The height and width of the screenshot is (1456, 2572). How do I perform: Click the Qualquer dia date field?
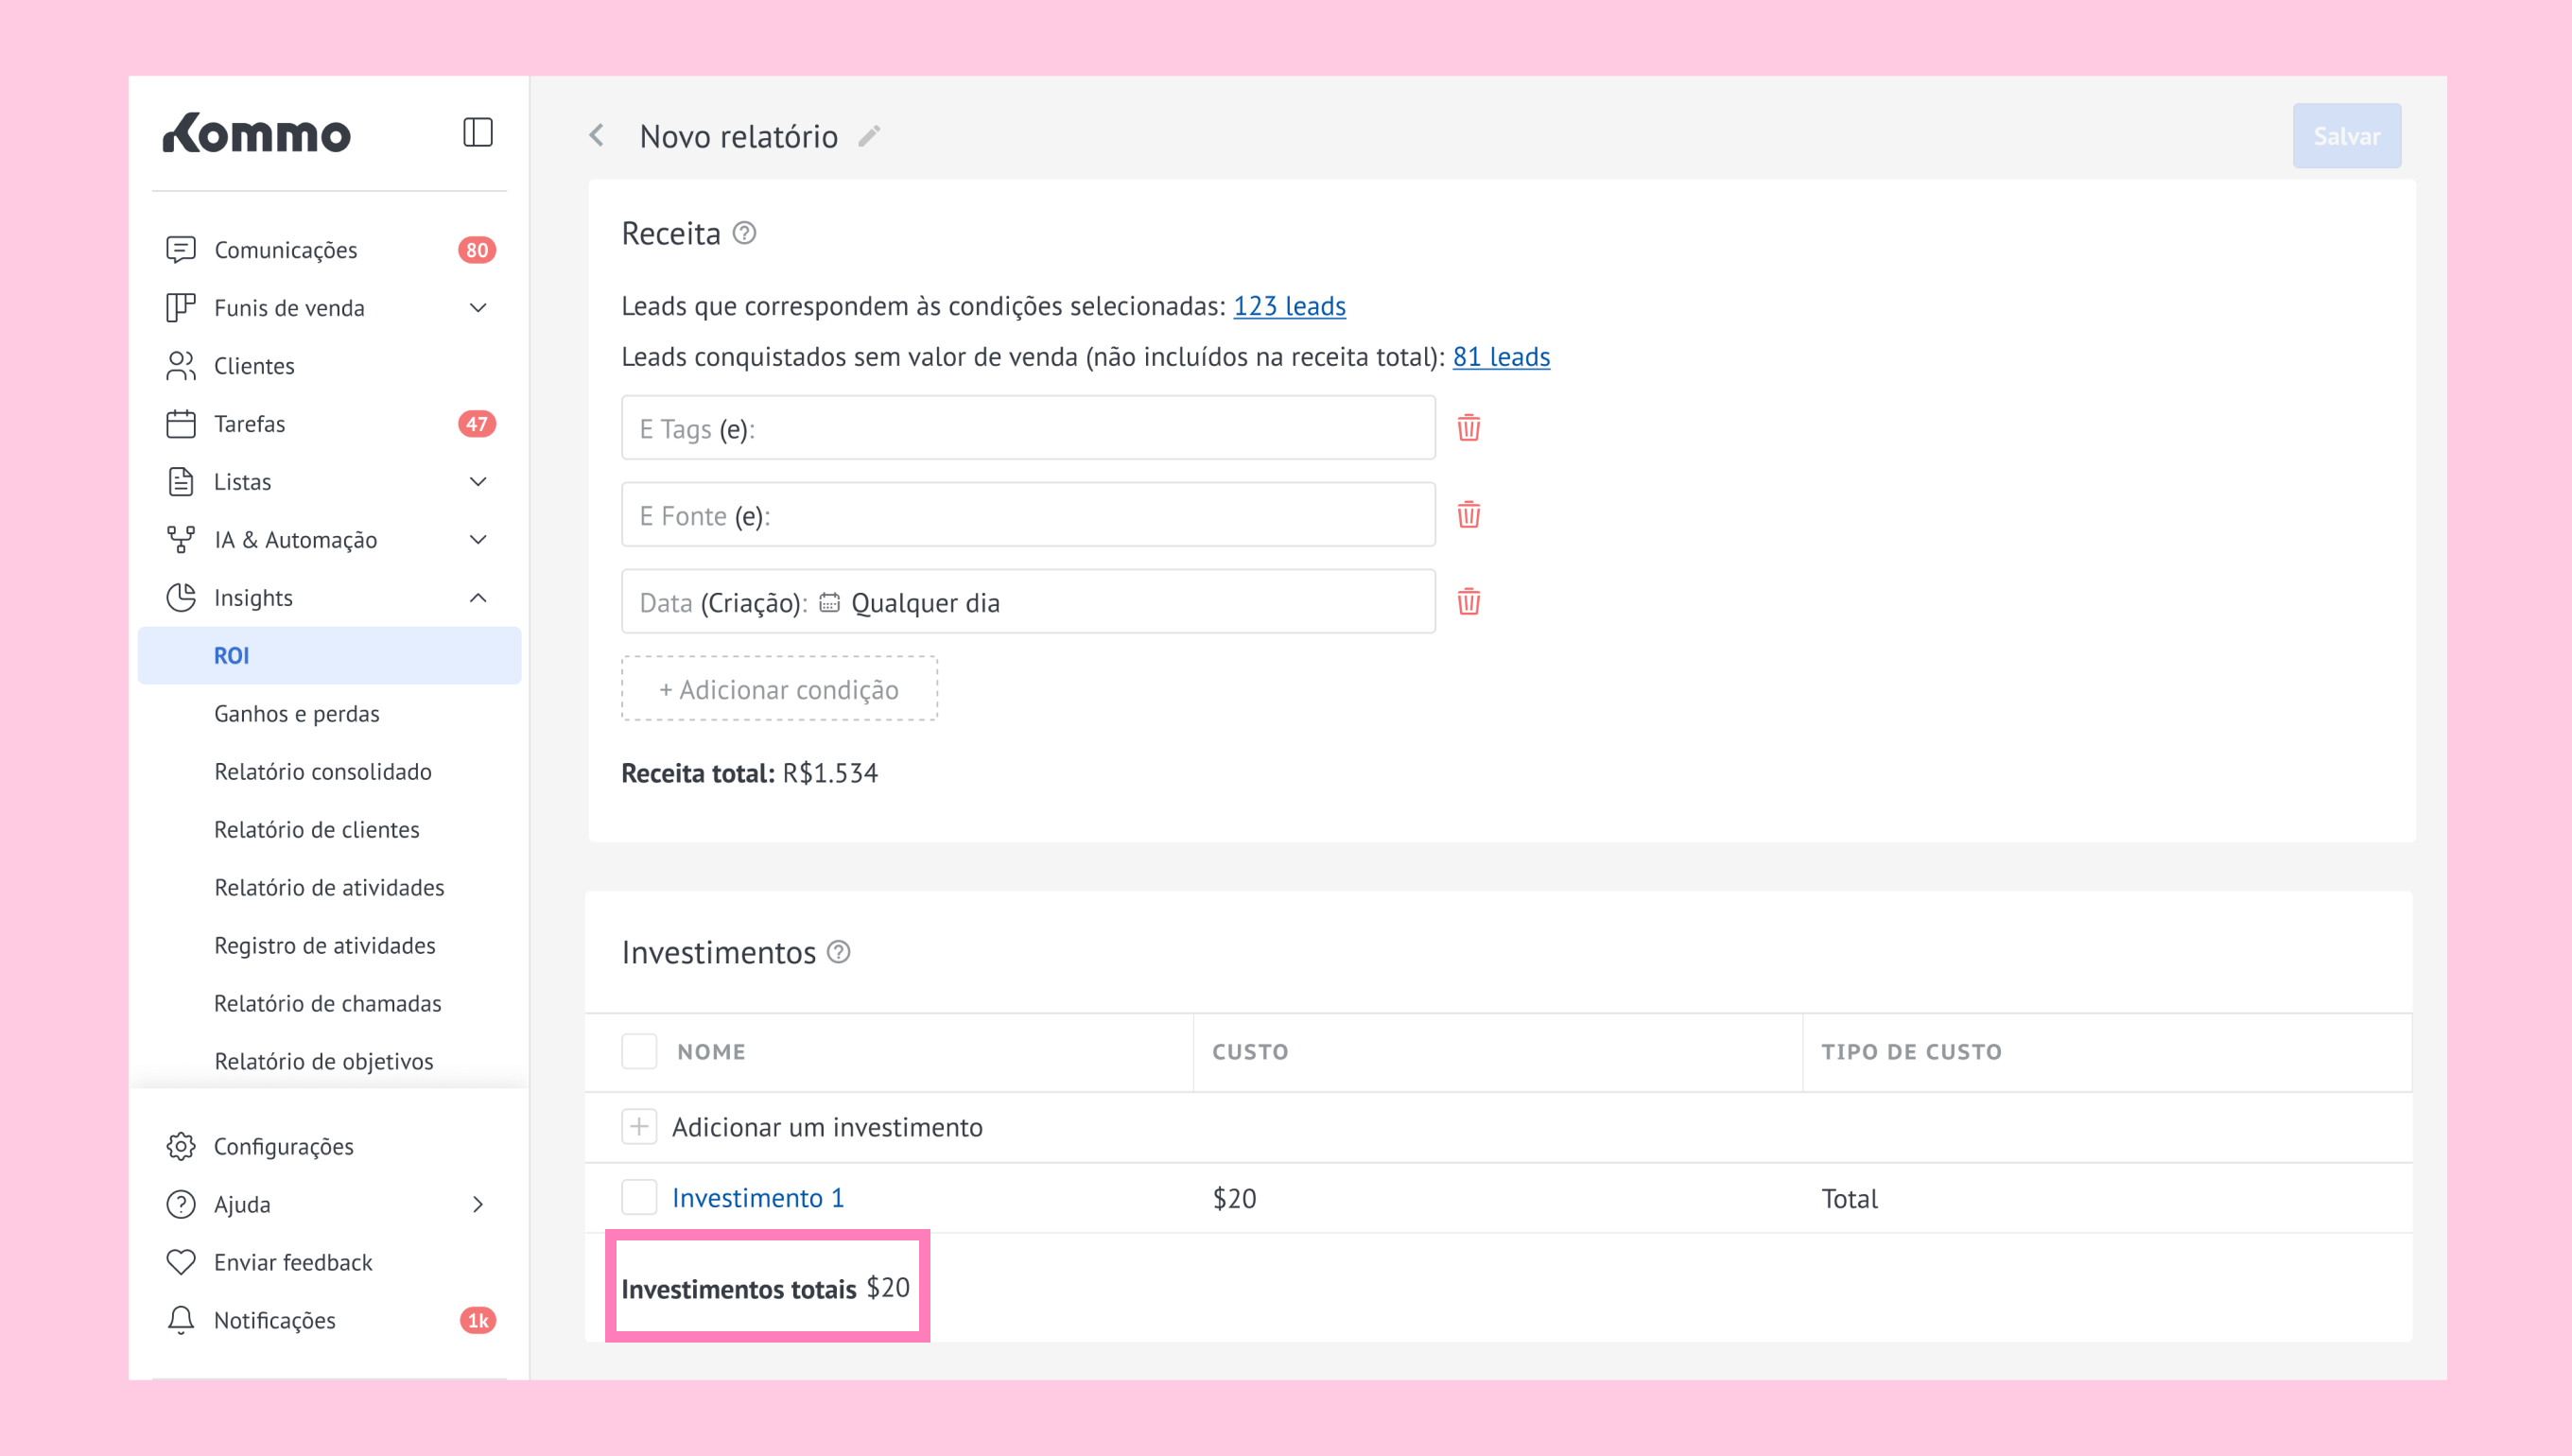924,602
